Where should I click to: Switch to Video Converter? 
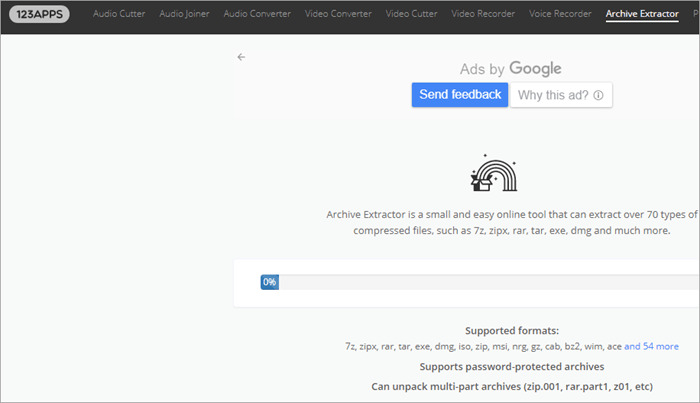337,15
